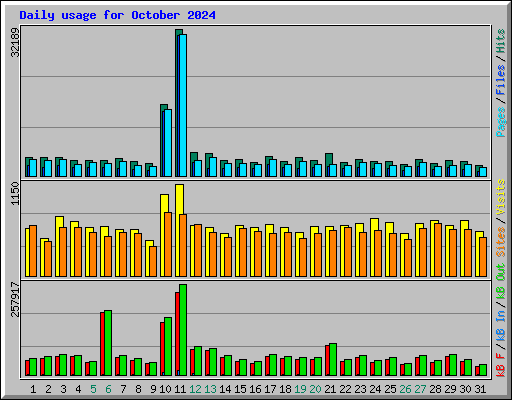Click the red kB F bar for day 10
Image resolution: width=512 pixels, height=400 pixels.
click(x=162, y=349)
